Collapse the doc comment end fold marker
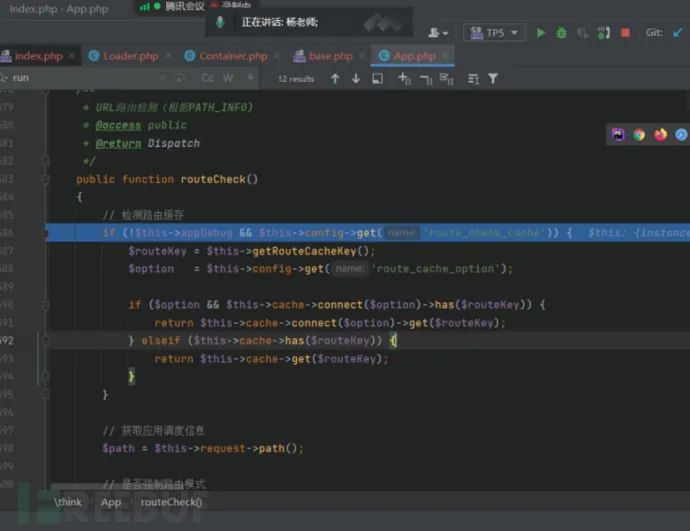690x531 pixels. point(45,161)
